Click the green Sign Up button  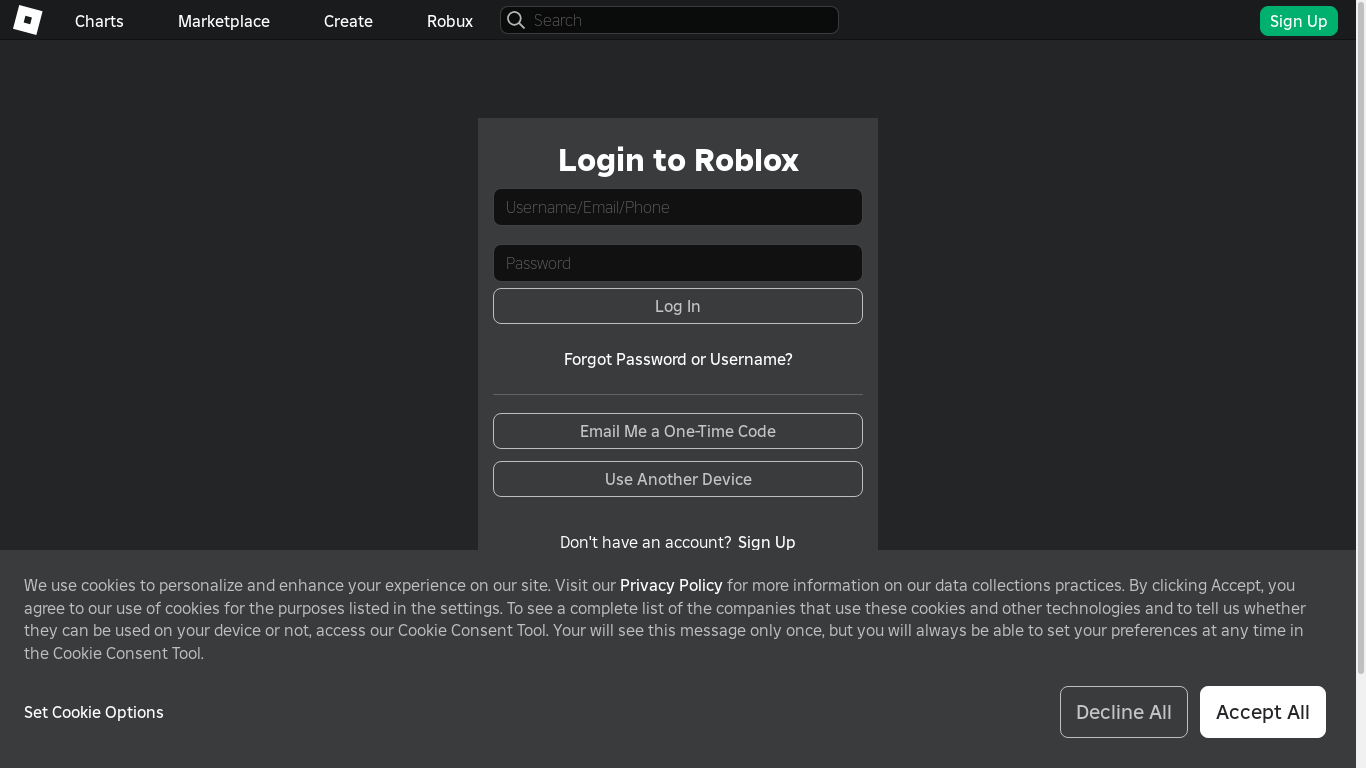(1298, 21)
